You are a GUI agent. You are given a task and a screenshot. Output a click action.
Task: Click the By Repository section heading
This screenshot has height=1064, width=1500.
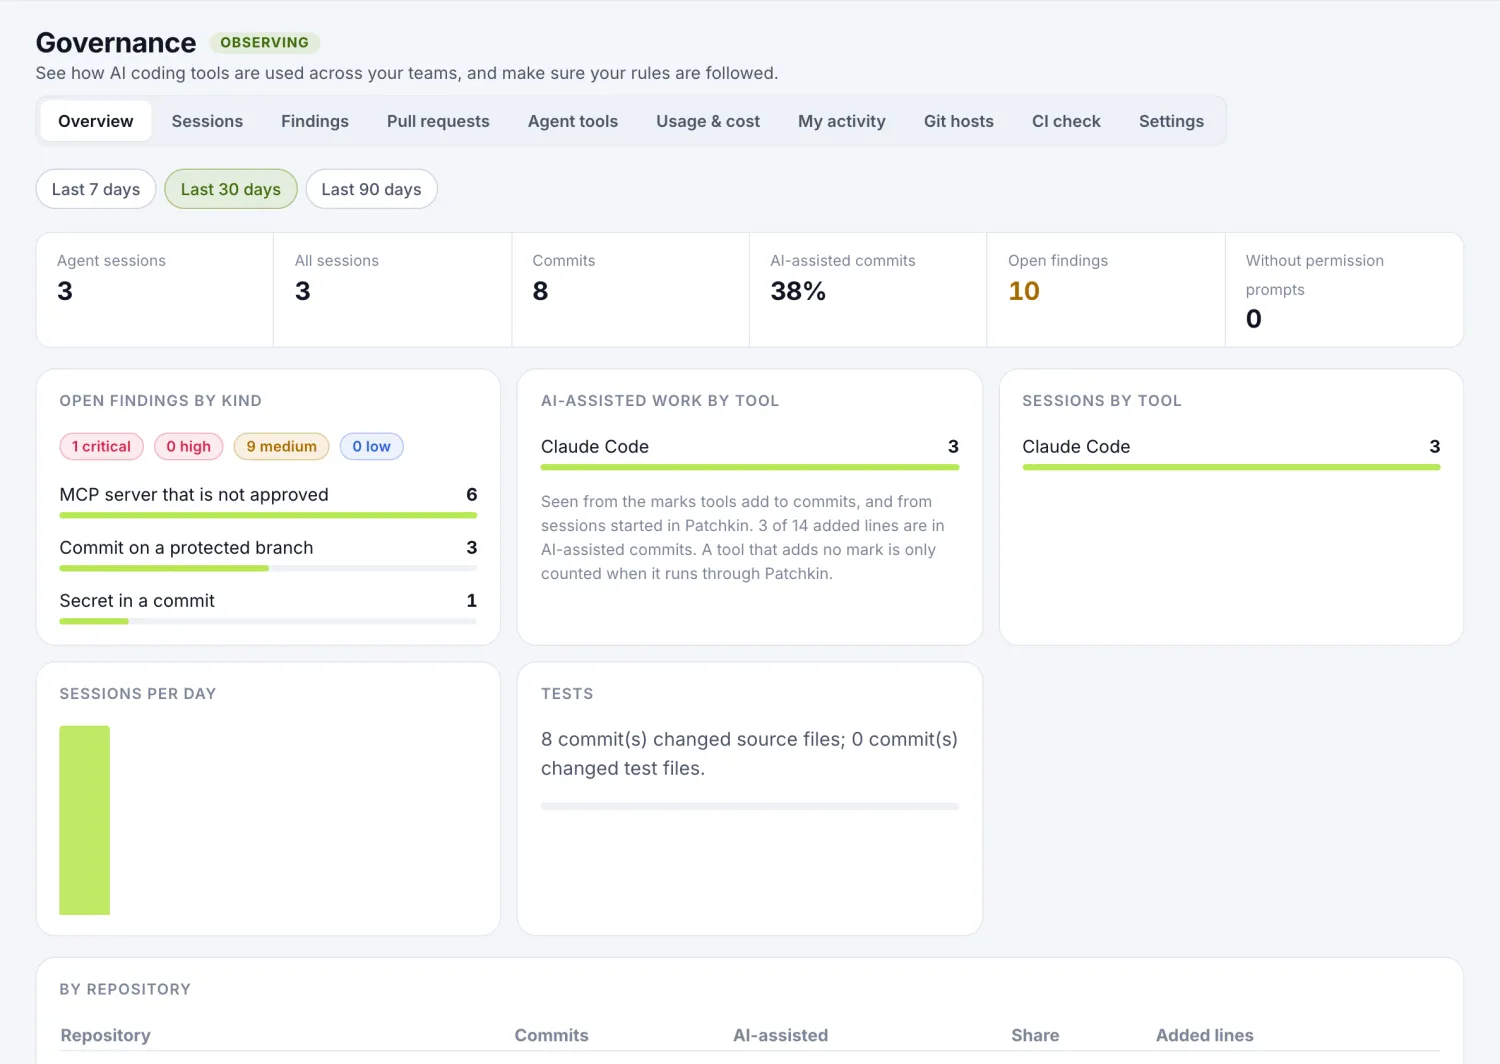pyautogui.click(x=125, y=989)
